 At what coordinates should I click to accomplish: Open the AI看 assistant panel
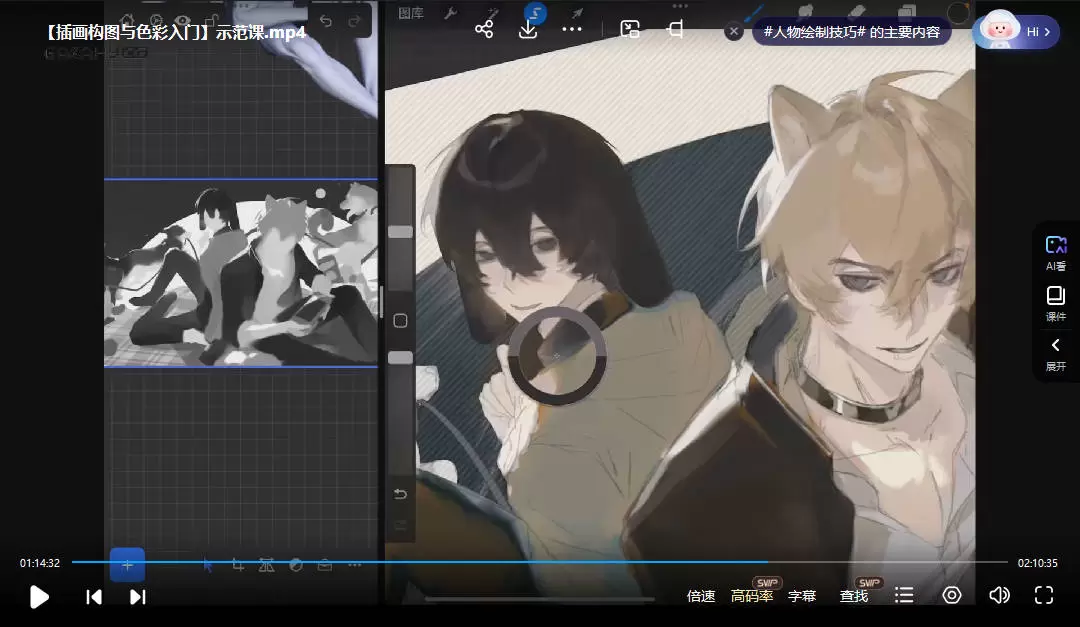pos(1055,252)
